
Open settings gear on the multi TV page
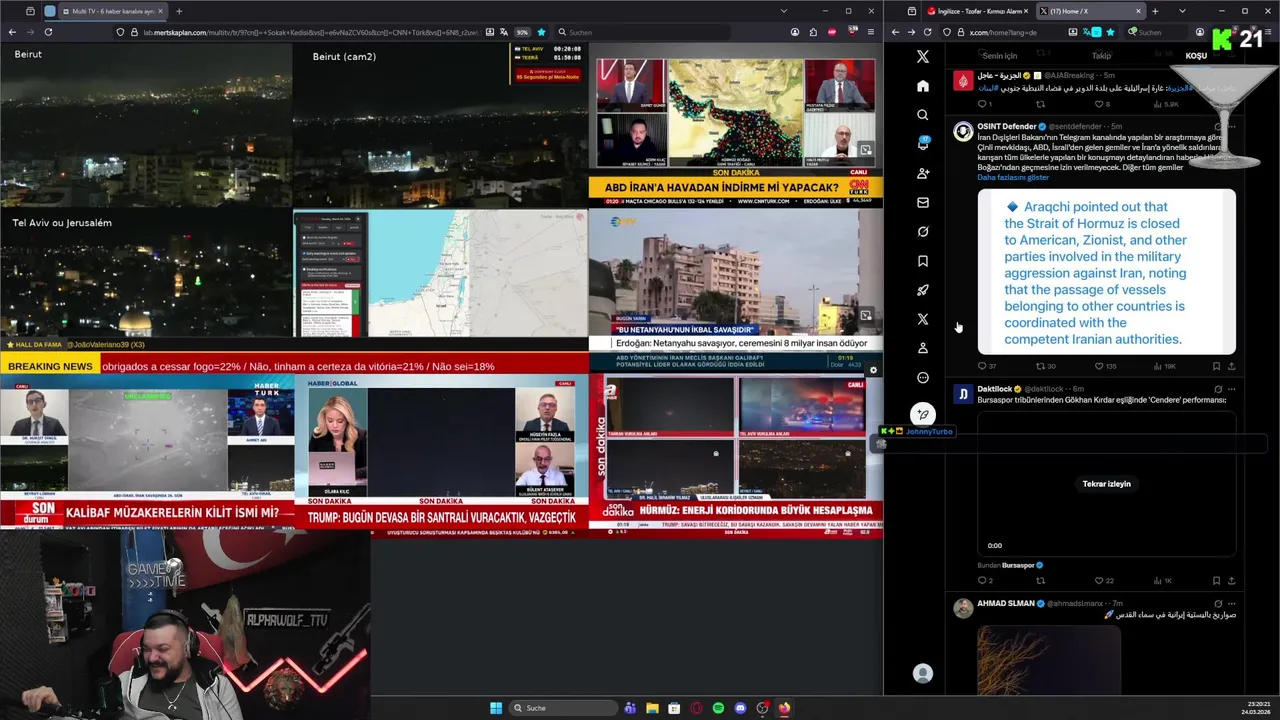tap(873, 370)
